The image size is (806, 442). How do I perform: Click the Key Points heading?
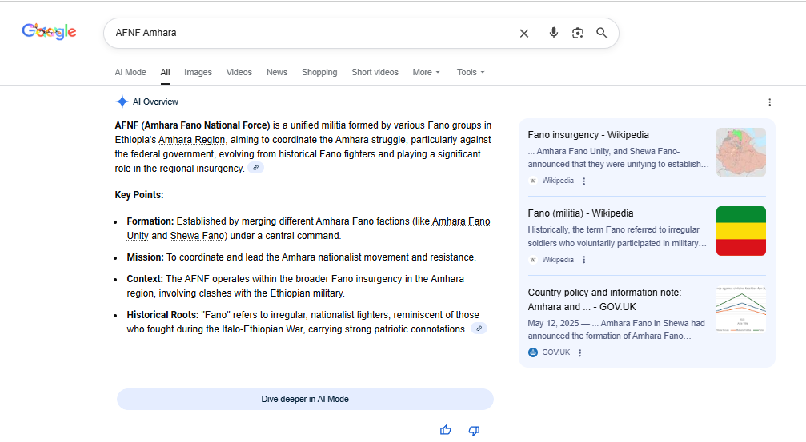click(139, 195)
